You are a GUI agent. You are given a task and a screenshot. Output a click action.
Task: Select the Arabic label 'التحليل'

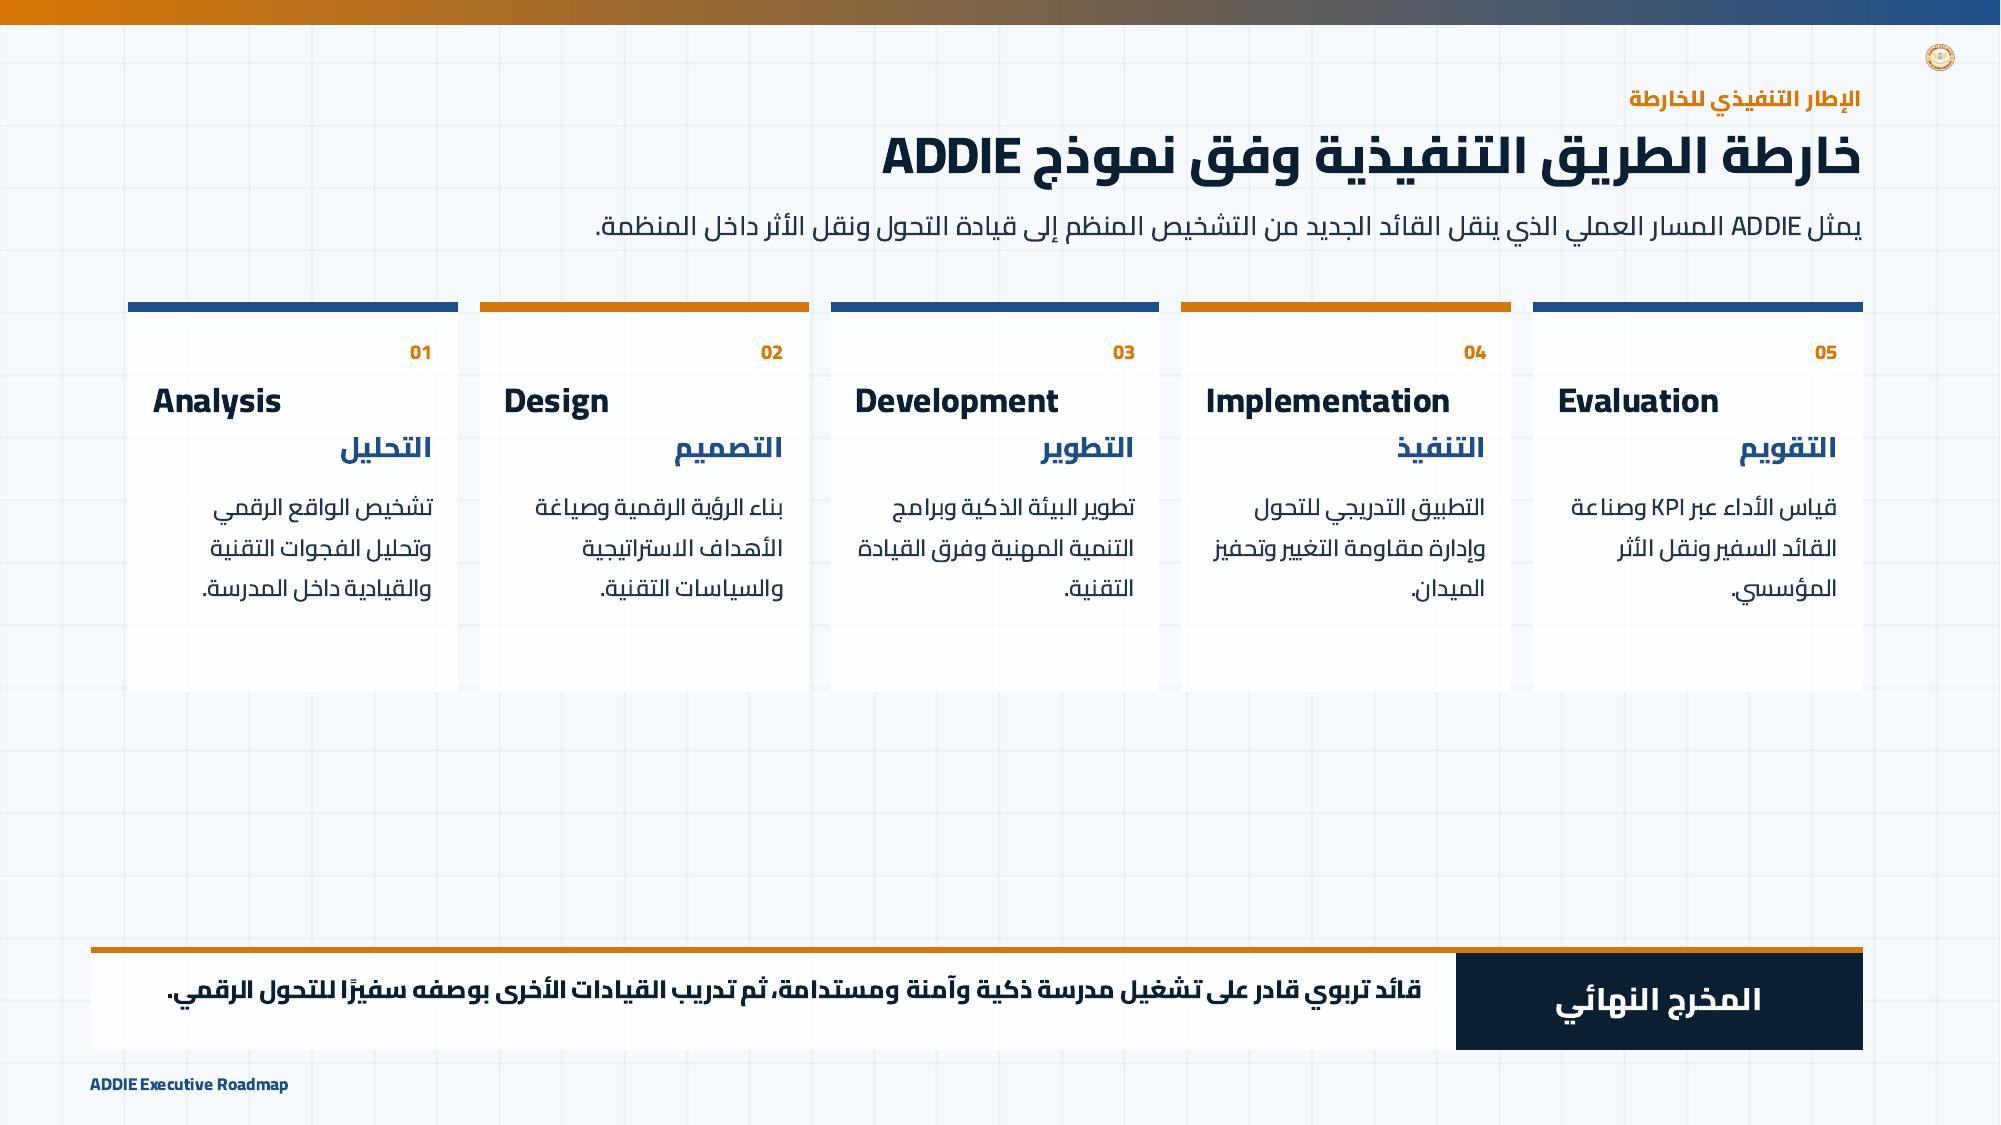coord(386,448)
